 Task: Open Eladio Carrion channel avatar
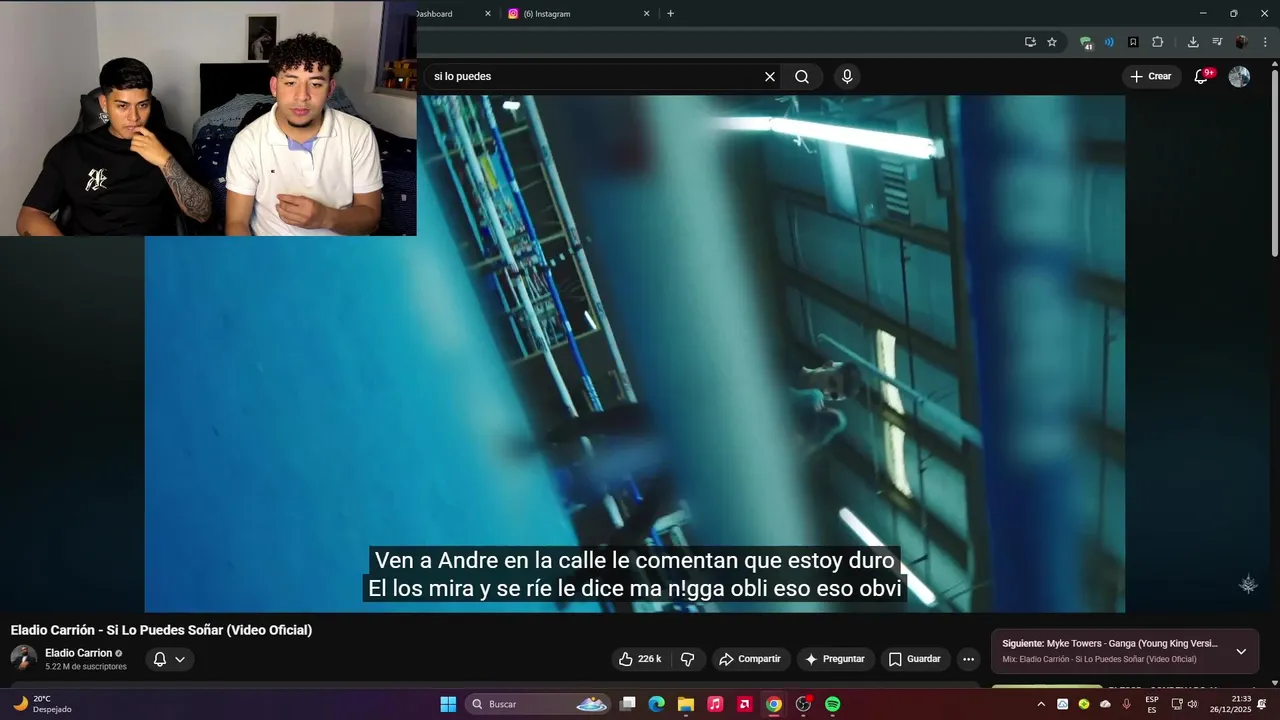point(23,658)
